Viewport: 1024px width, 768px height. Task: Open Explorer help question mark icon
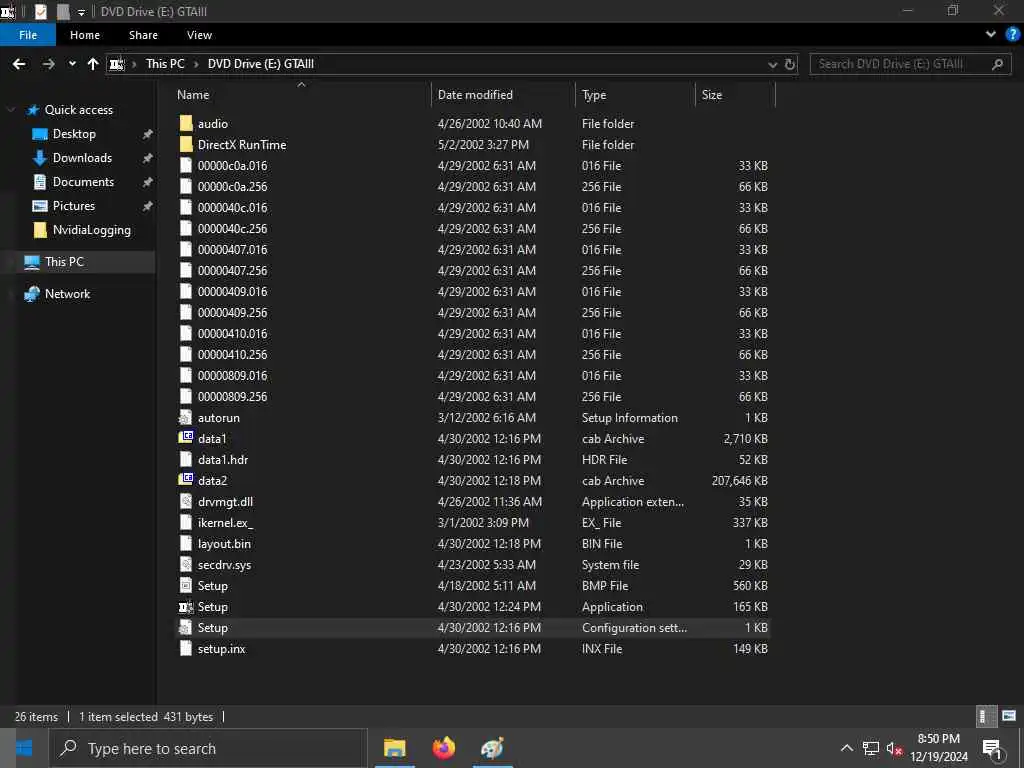click(x=1013, y=35)
